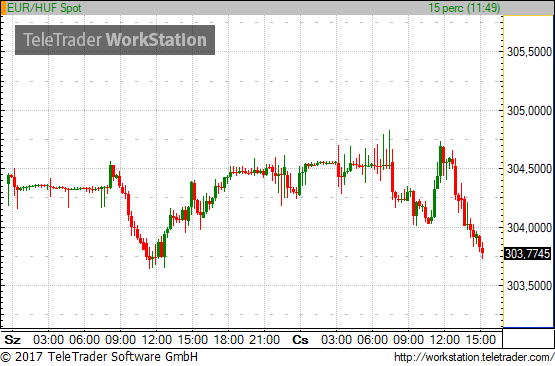Click the TeleTrader WorkStation watermark logo
This screenshot has height=366, width=555.
[x=115, y=40]
